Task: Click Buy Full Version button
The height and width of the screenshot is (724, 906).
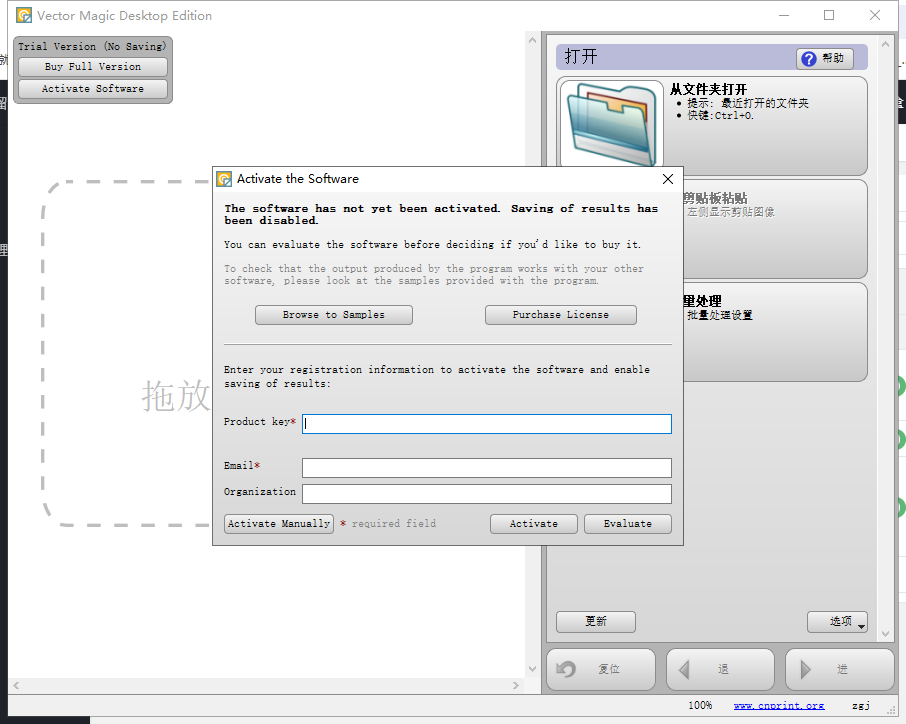Action: 93,67
